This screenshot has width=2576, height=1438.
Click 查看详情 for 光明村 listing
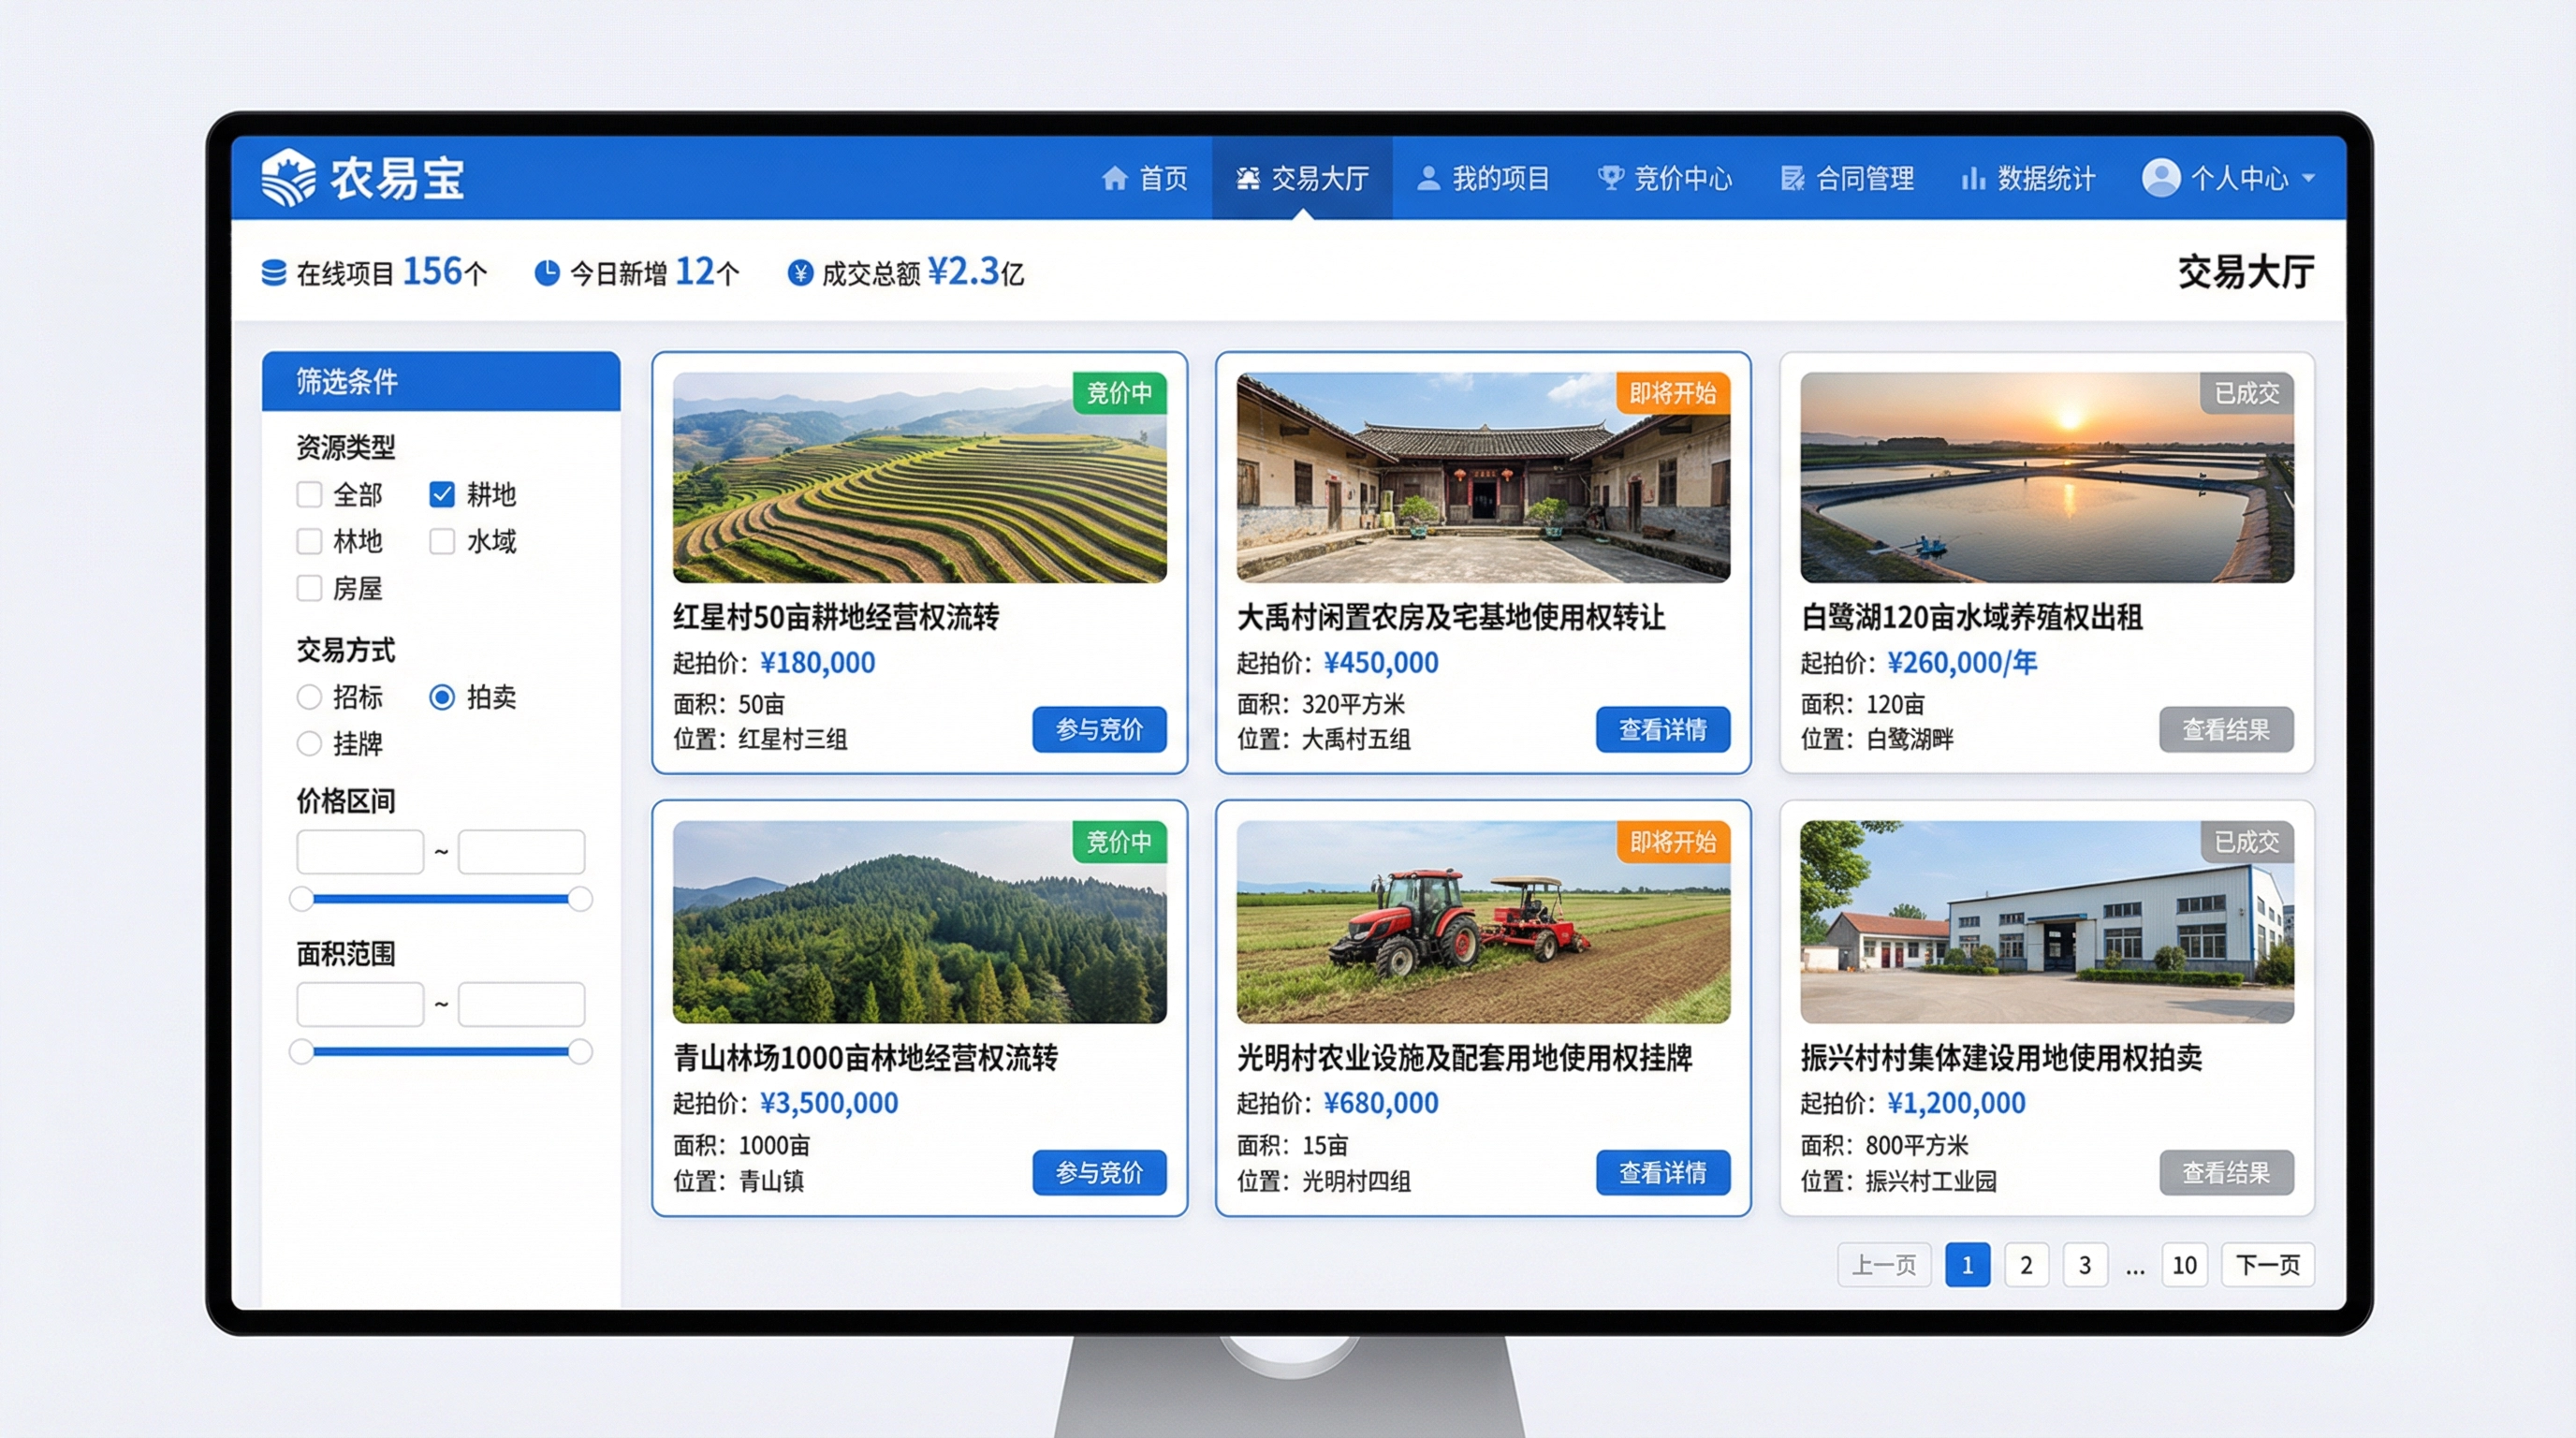(1662, 1172)
